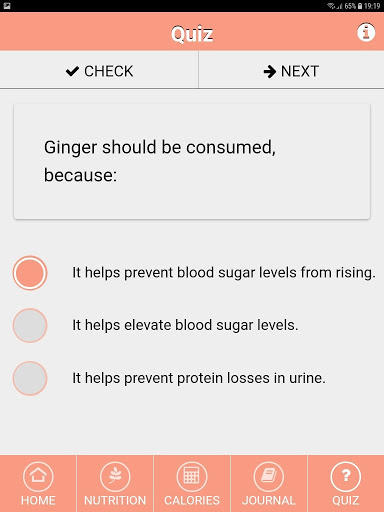
Task: Tap the answer text about protein losses
Action: point(199,378)
